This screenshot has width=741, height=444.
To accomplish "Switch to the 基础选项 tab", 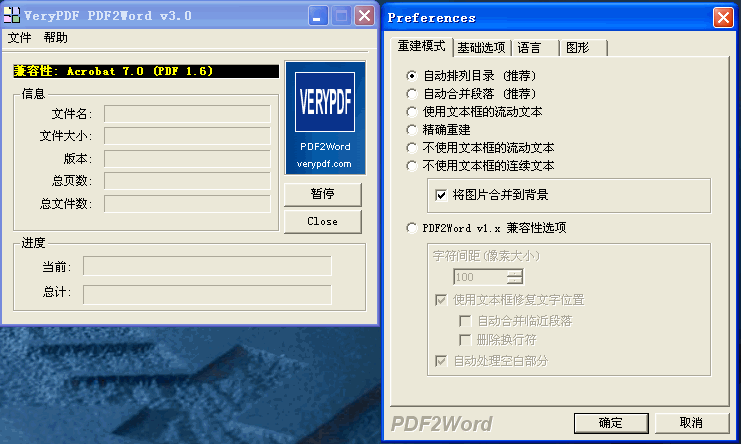I will point(482,48).
